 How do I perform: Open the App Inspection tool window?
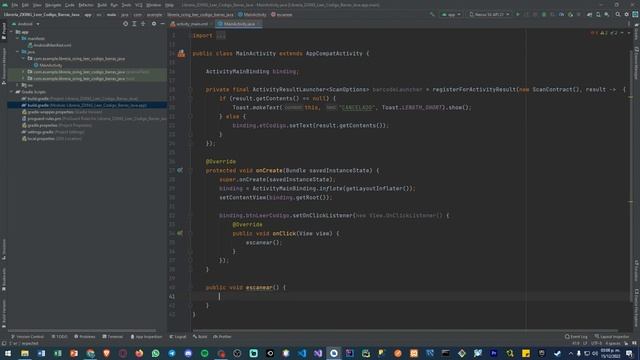[146, 337]
